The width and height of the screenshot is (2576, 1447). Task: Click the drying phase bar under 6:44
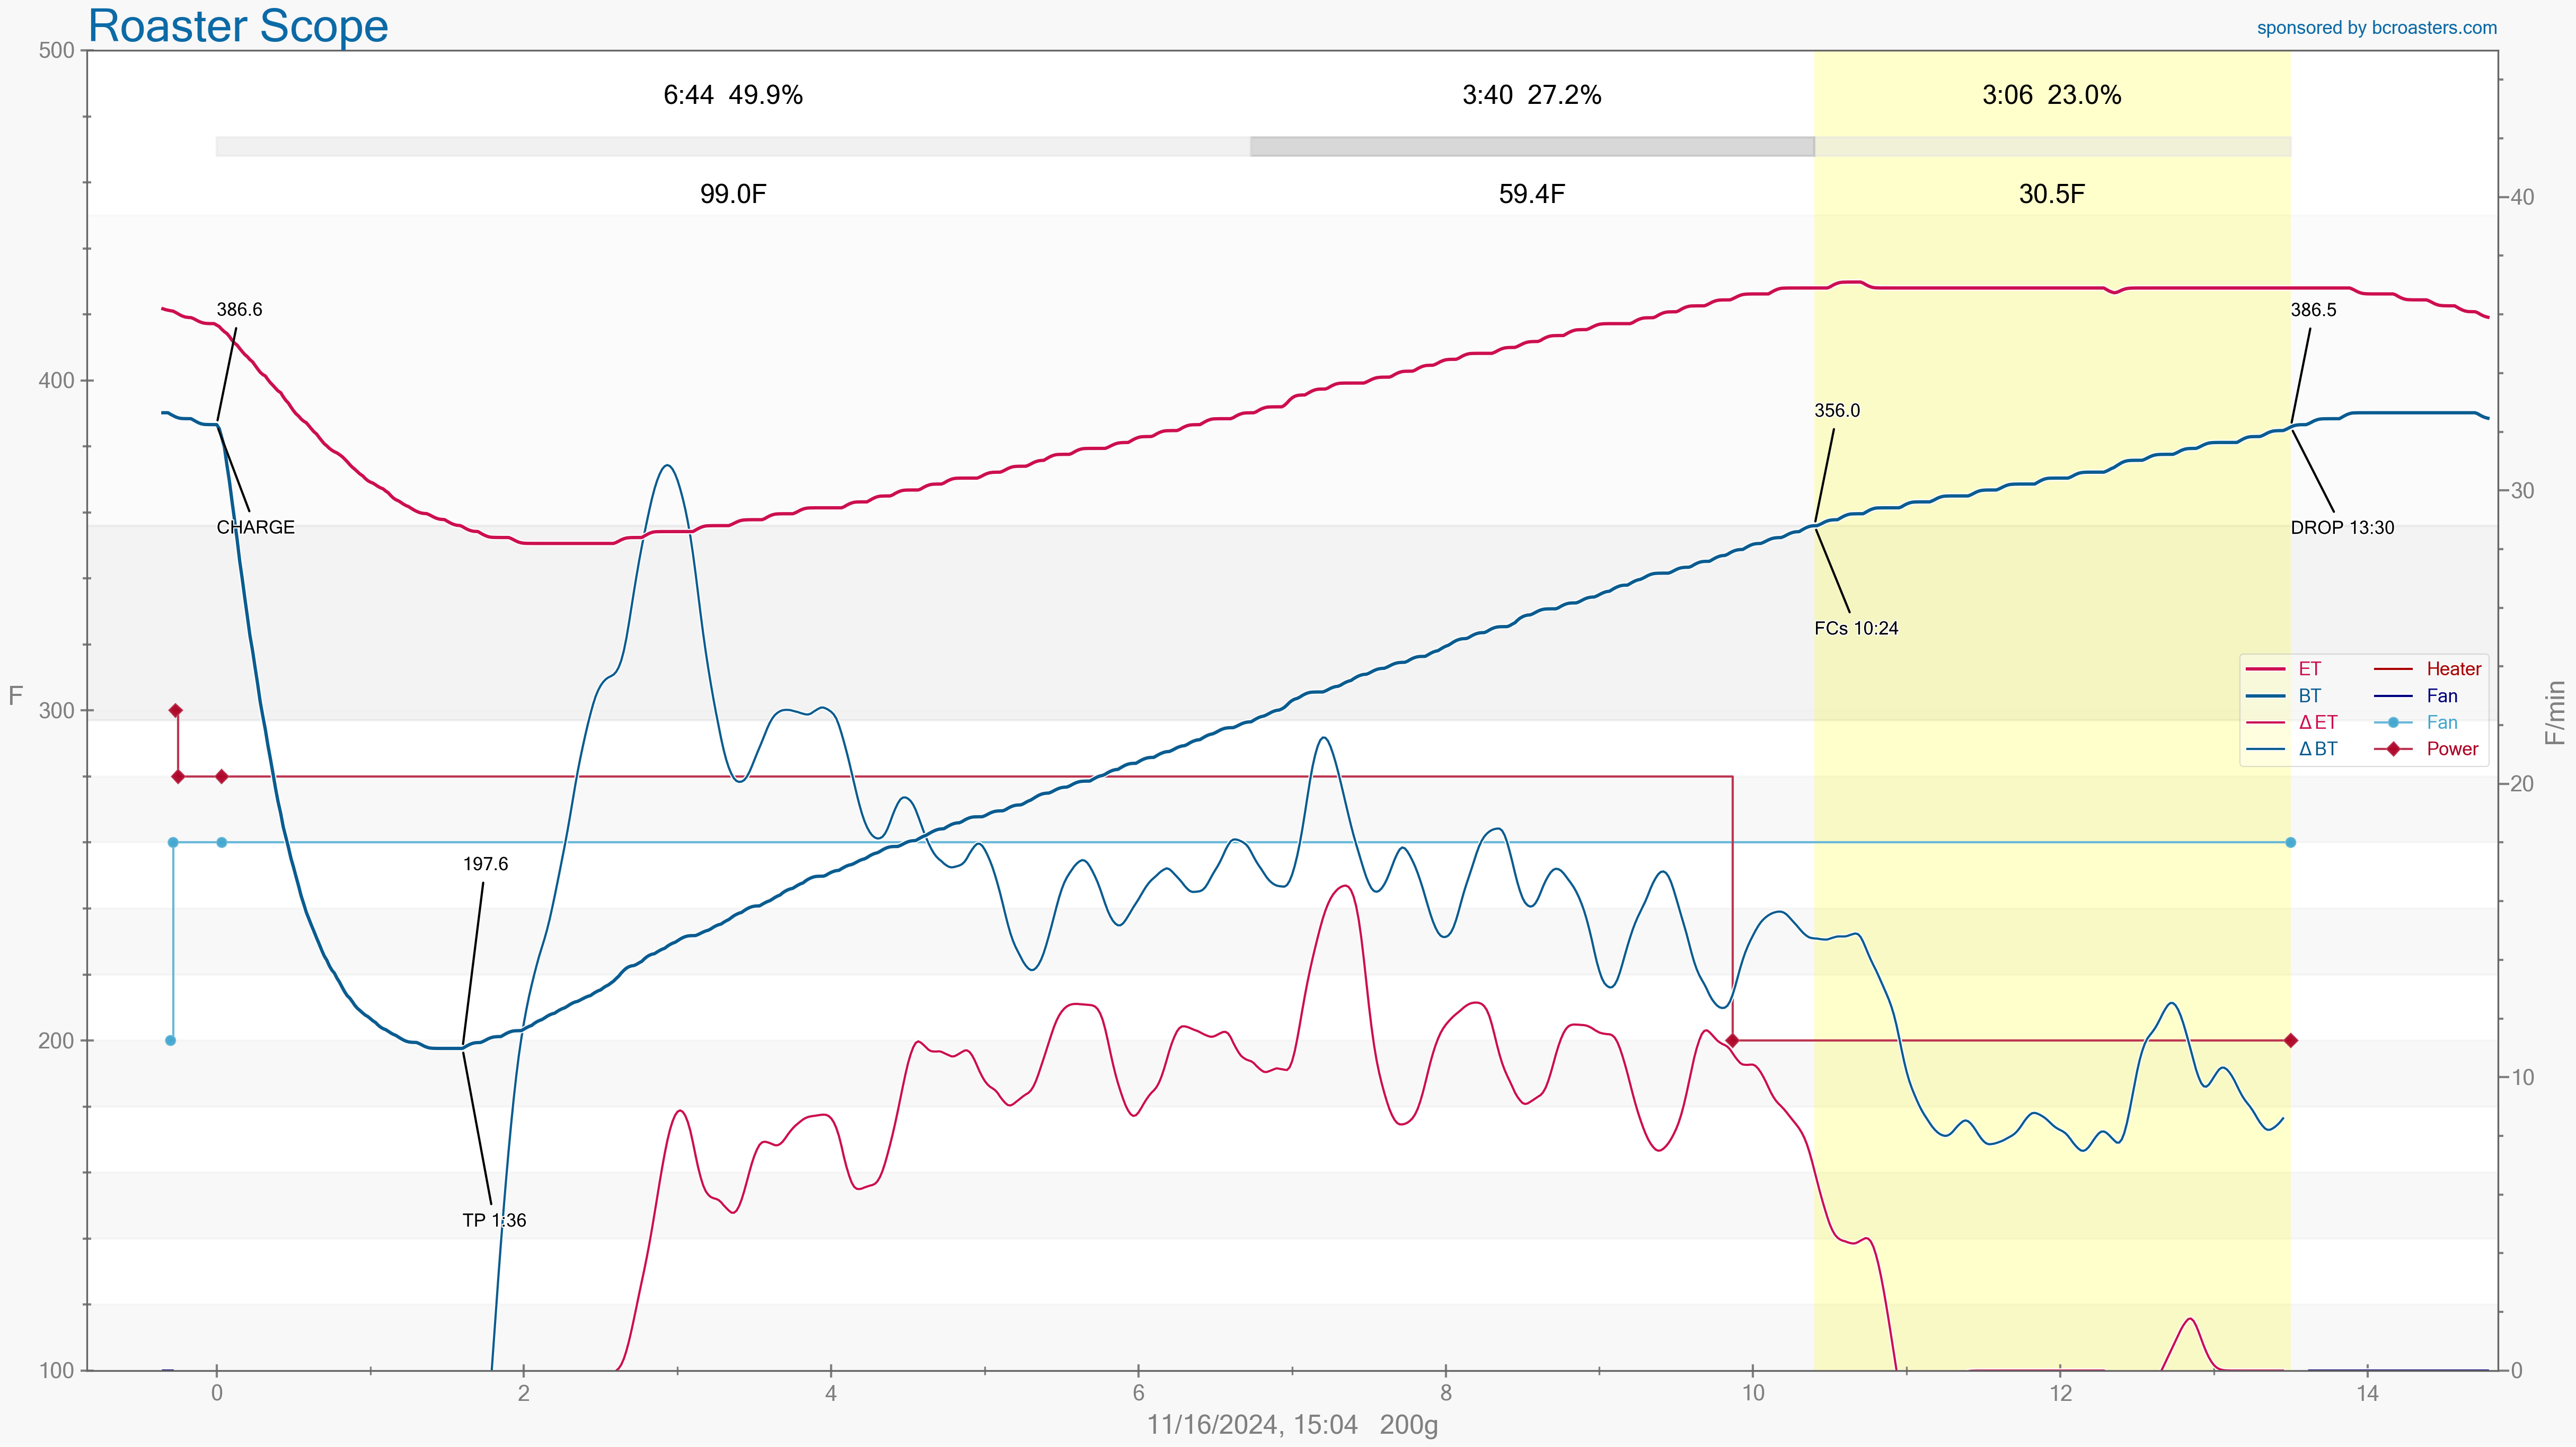click(x=732, y=147)
